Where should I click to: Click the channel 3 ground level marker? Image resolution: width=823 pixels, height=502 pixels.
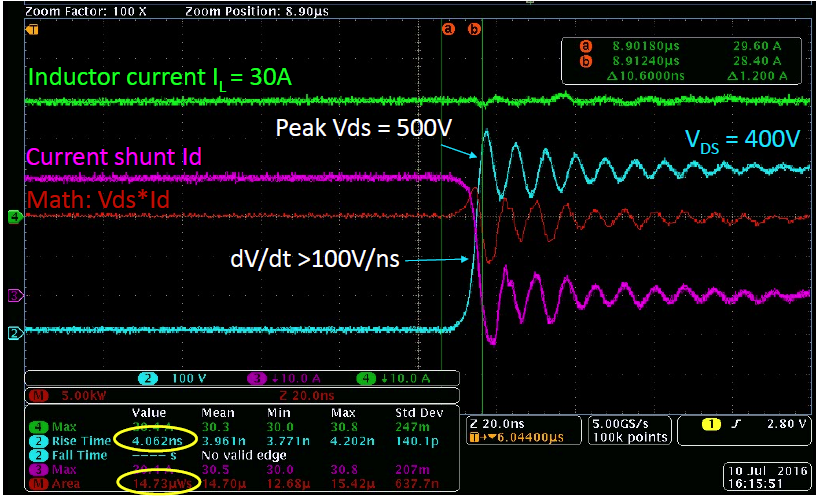(15, 296)
